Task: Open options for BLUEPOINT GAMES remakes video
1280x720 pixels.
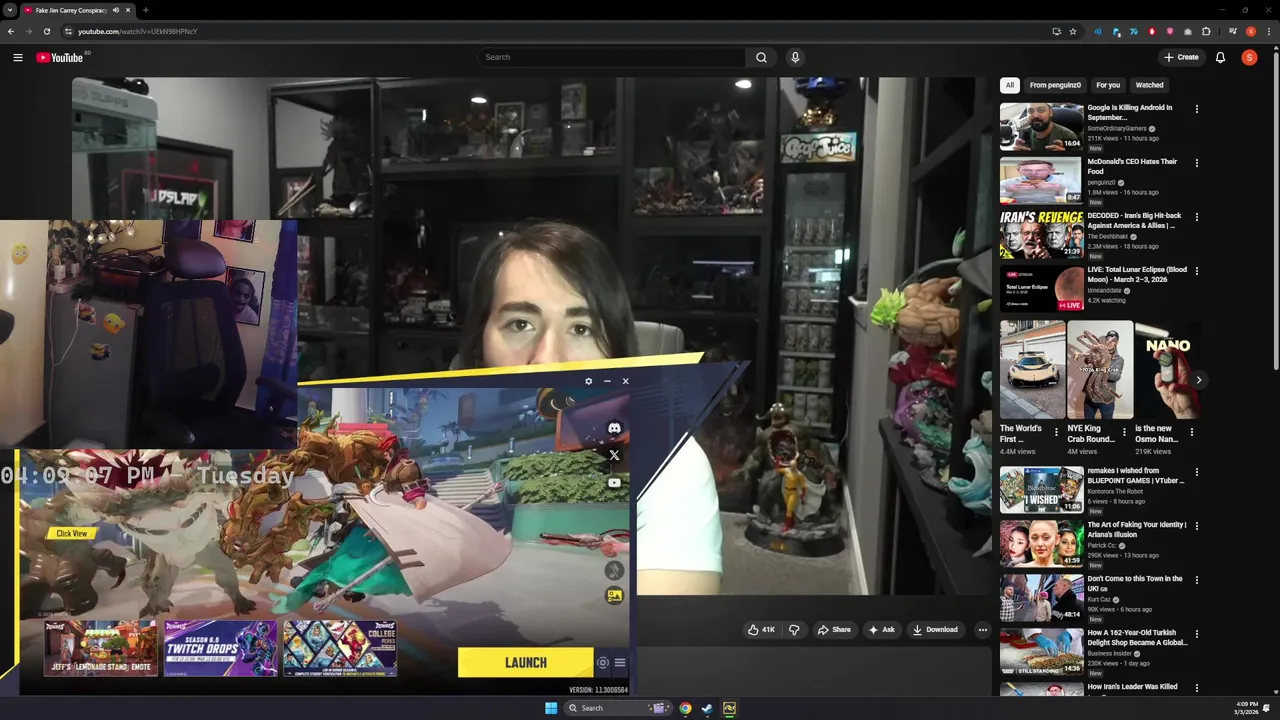Action: [1196, 472]
